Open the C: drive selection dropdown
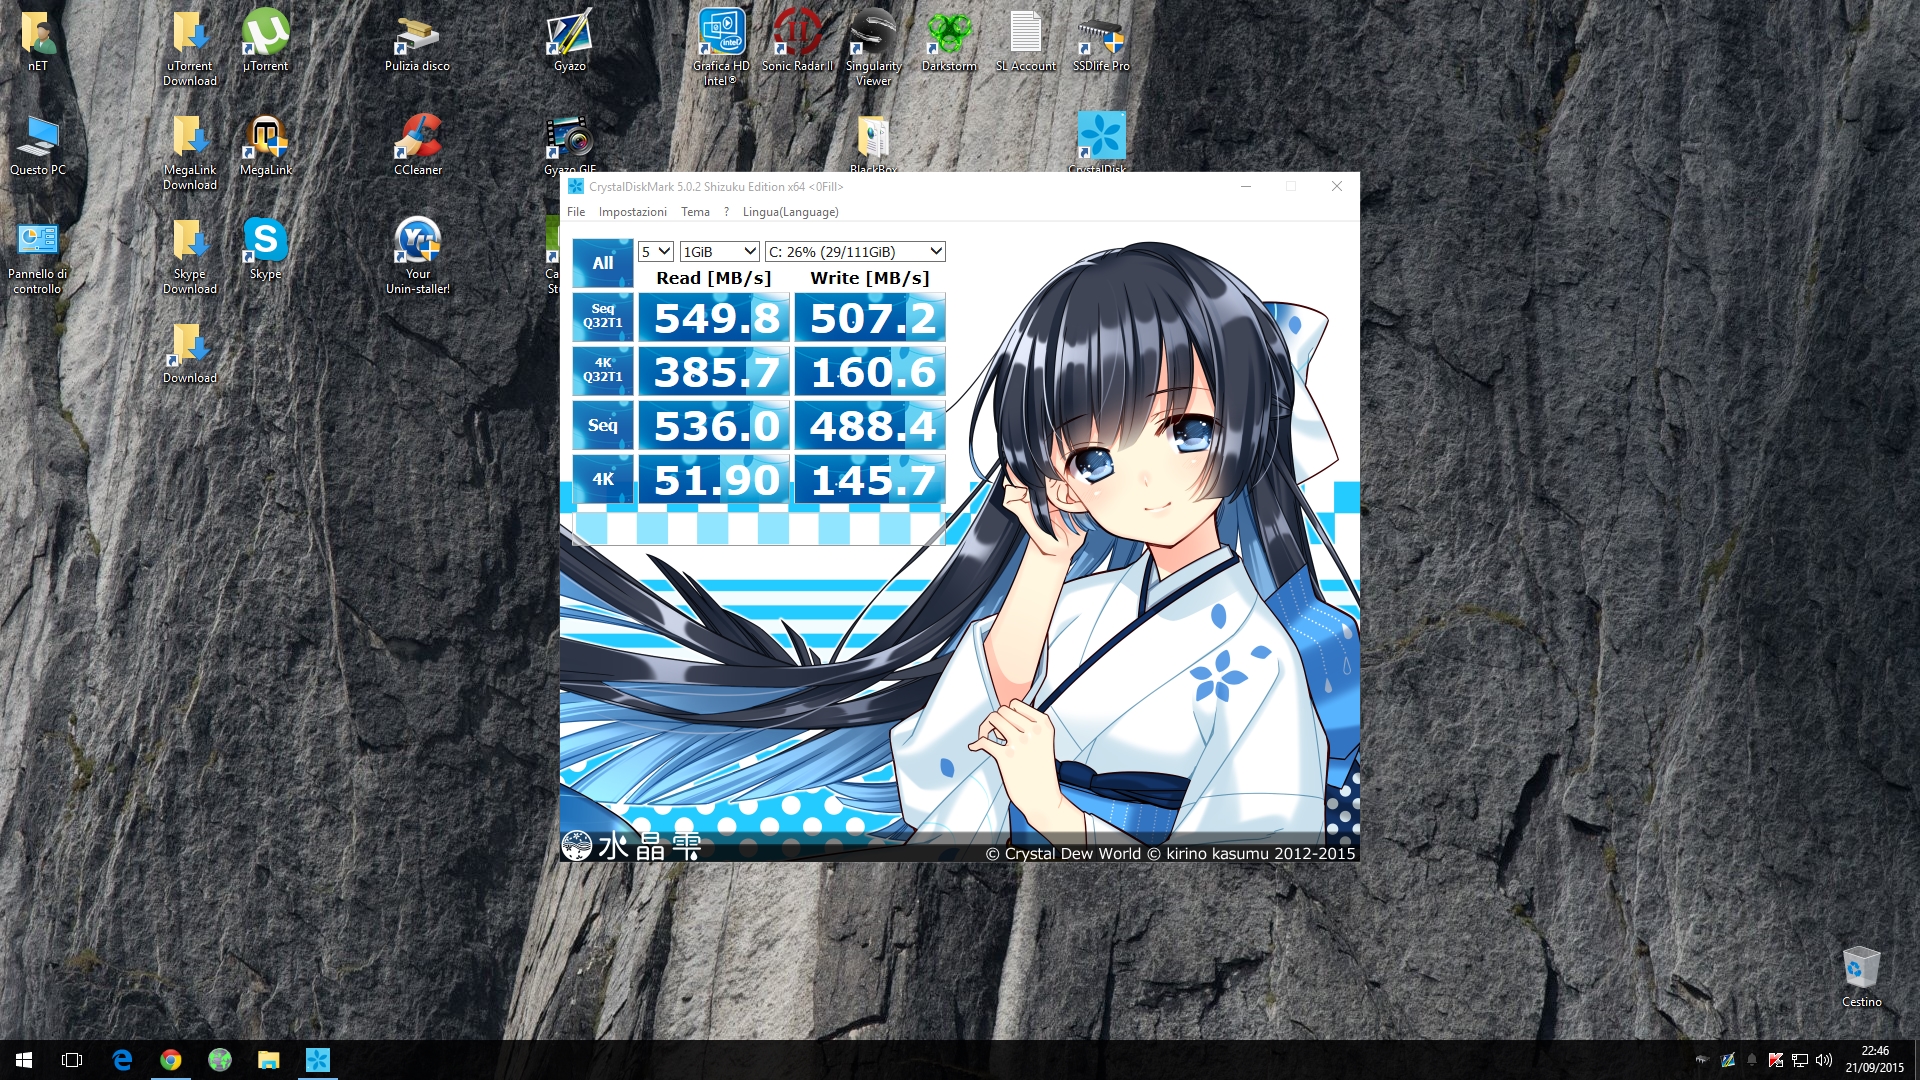Image resolution: width=1920 pixels, height=1080 pixels. point(855,252)
